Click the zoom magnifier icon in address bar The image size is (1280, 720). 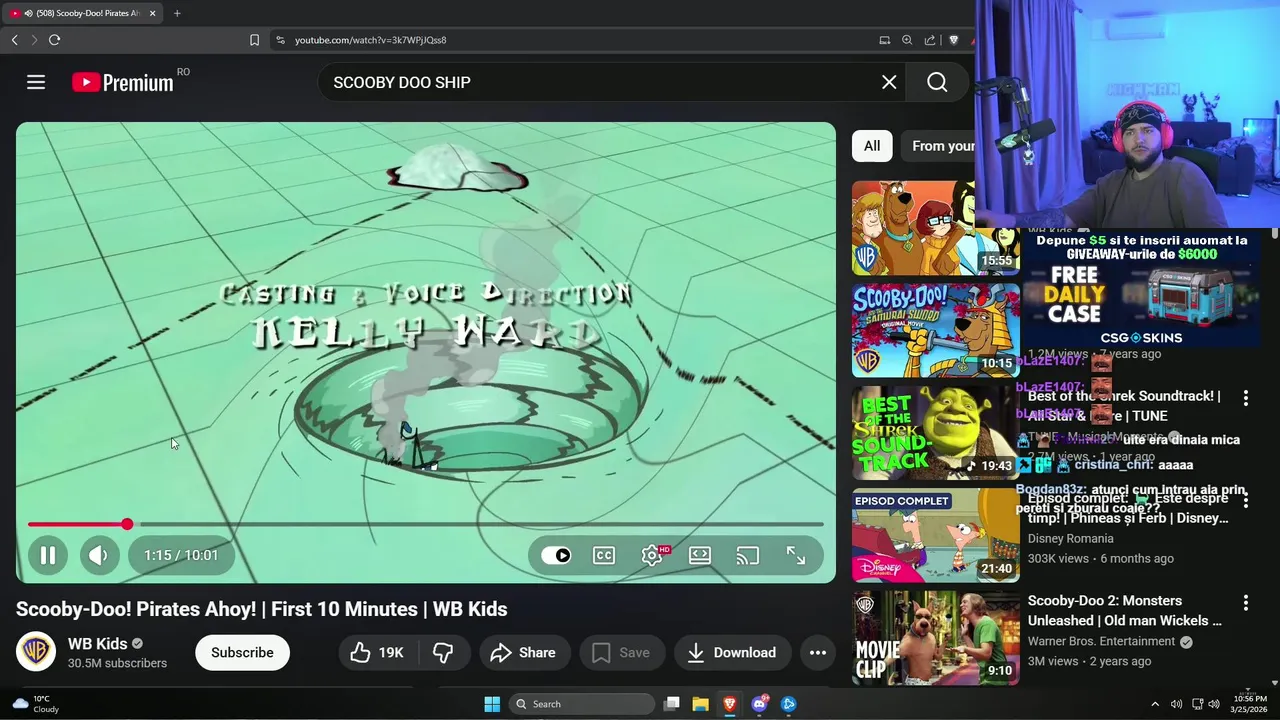click(907, 40)
